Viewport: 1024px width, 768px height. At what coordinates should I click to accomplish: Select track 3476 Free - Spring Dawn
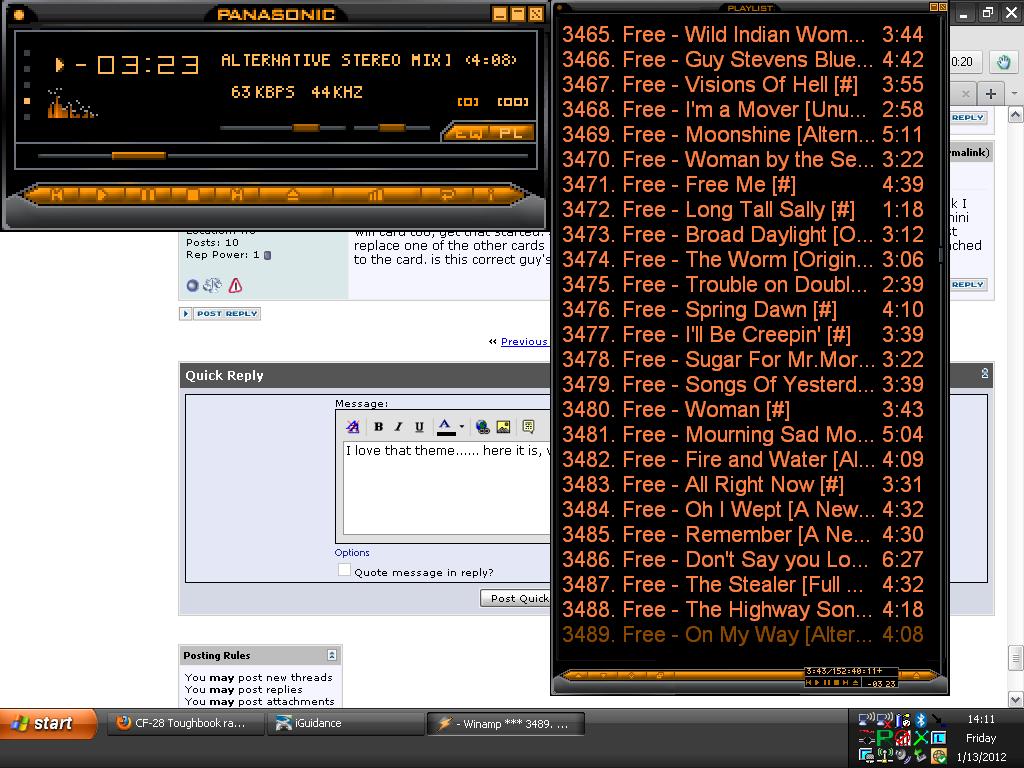(x=743, y=309)
